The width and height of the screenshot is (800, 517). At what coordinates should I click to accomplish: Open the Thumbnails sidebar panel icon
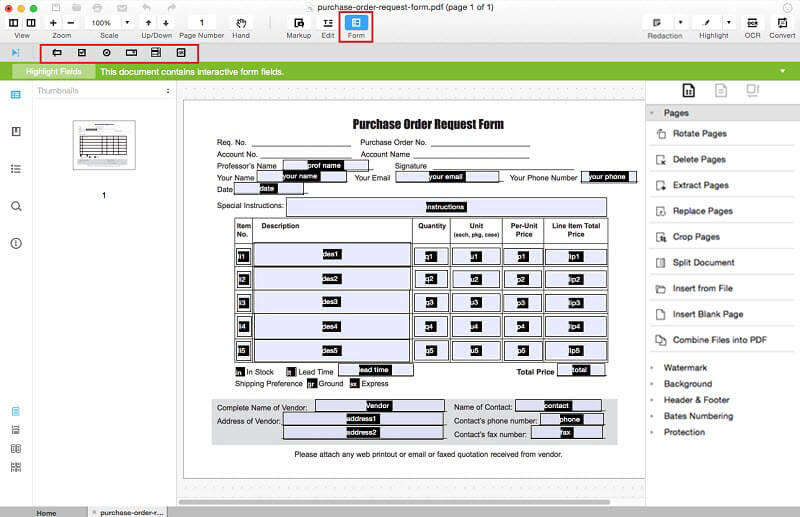(x=16, y=94)
